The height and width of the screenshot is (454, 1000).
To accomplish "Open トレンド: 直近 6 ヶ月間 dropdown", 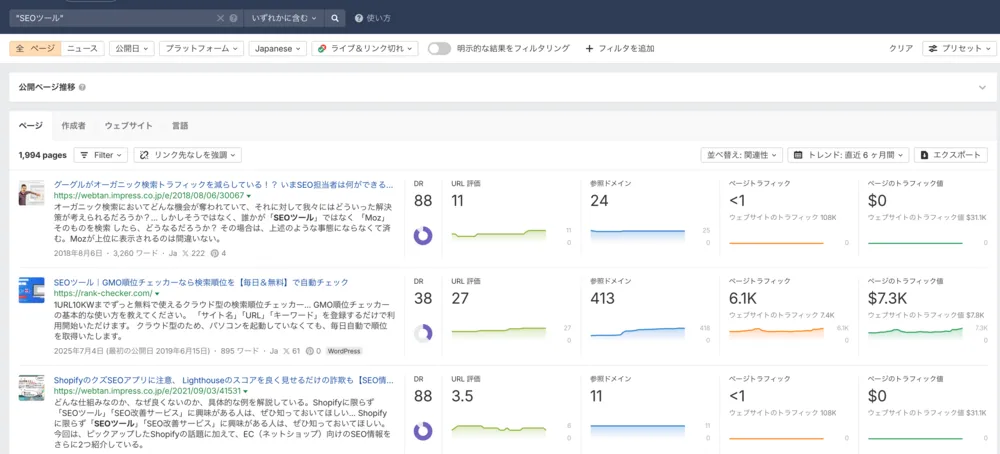I will tap(848, 155).
